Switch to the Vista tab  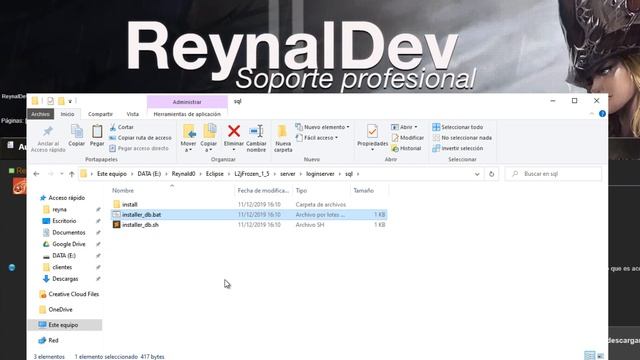[x=133, y=114]
